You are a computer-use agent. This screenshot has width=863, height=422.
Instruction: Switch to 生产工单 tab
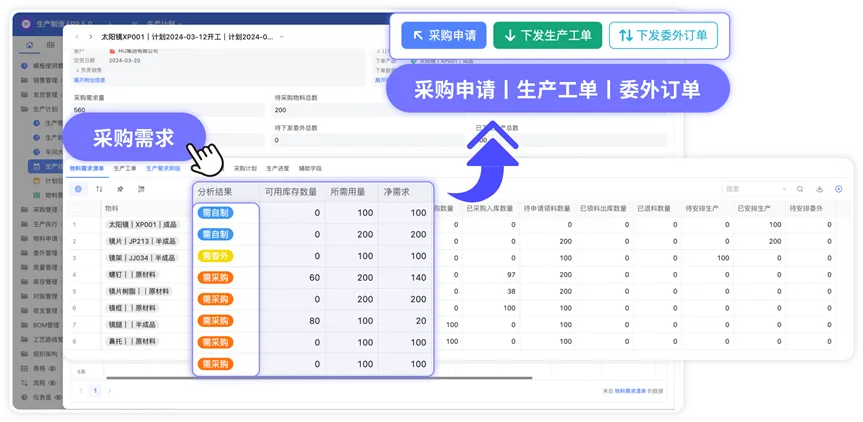(125, 168)
